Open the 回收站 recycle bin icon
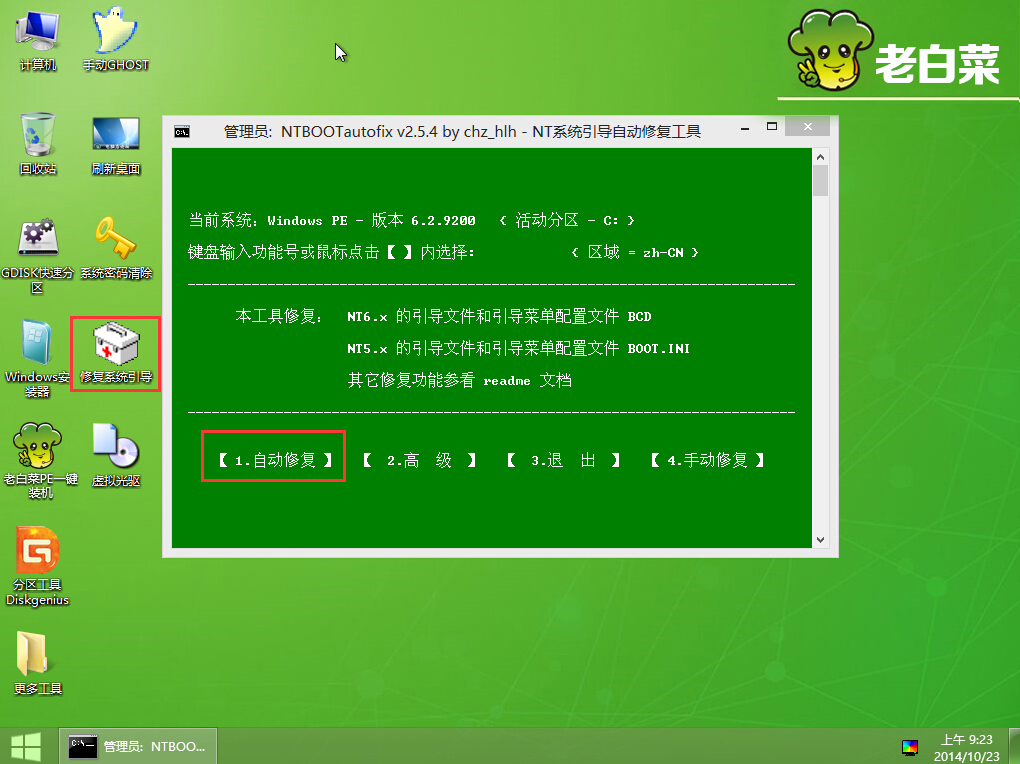 (38, 143)
